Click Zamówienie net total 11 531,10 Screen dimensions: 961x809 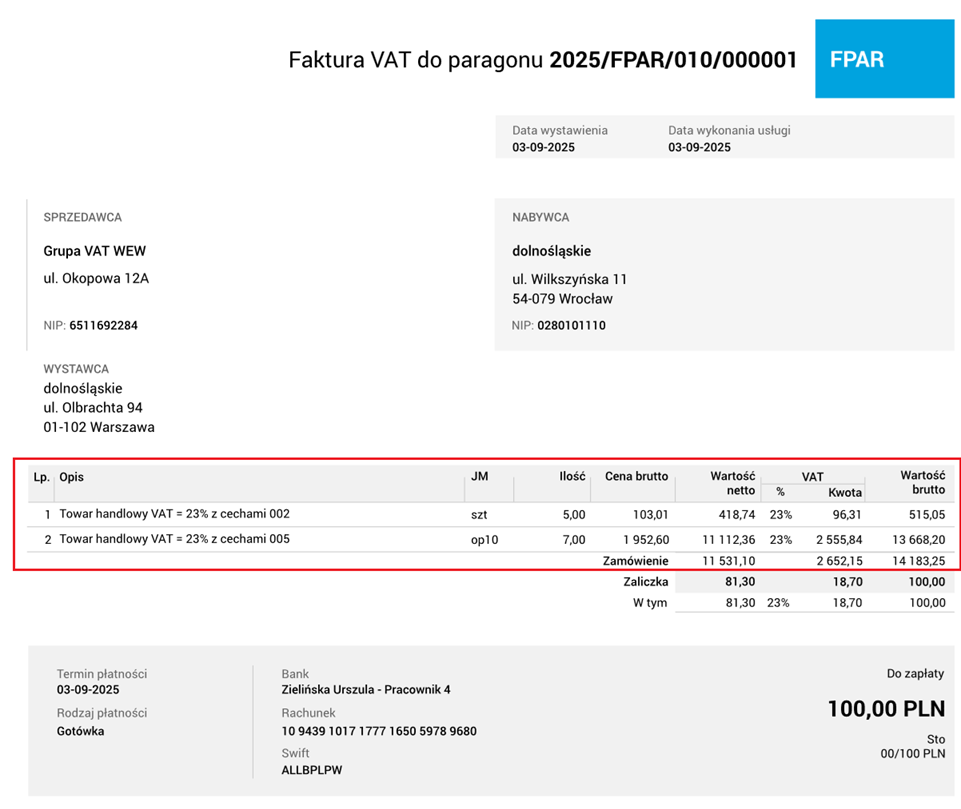(x=729, y=561)
